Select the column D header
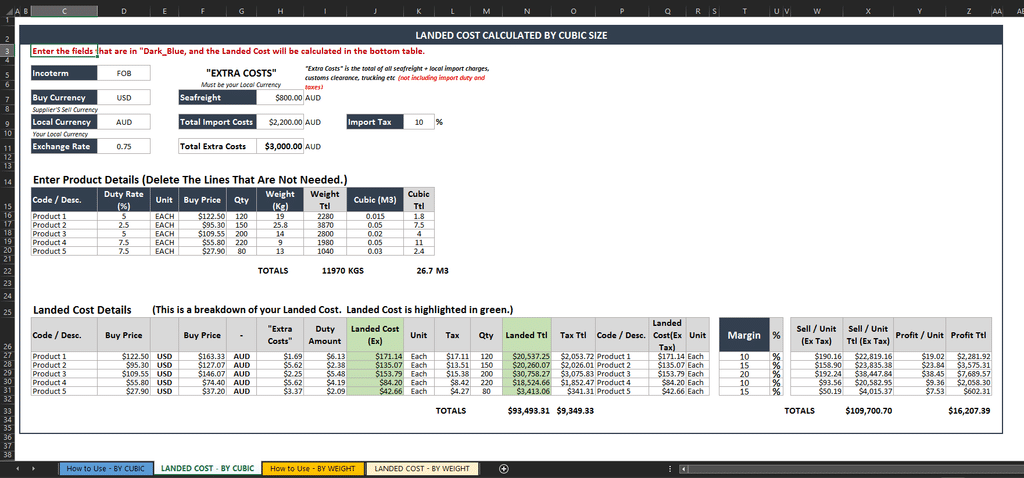Image resolution: width=1024 pixels, height=478 pixels. [x=124, y=11]
